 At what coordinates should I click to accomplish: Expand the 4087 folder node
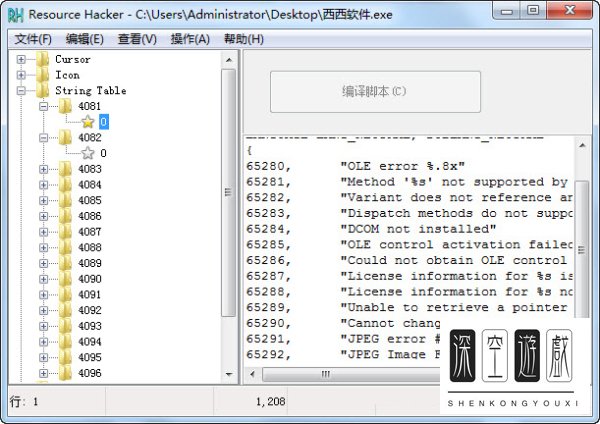[44, 232]
